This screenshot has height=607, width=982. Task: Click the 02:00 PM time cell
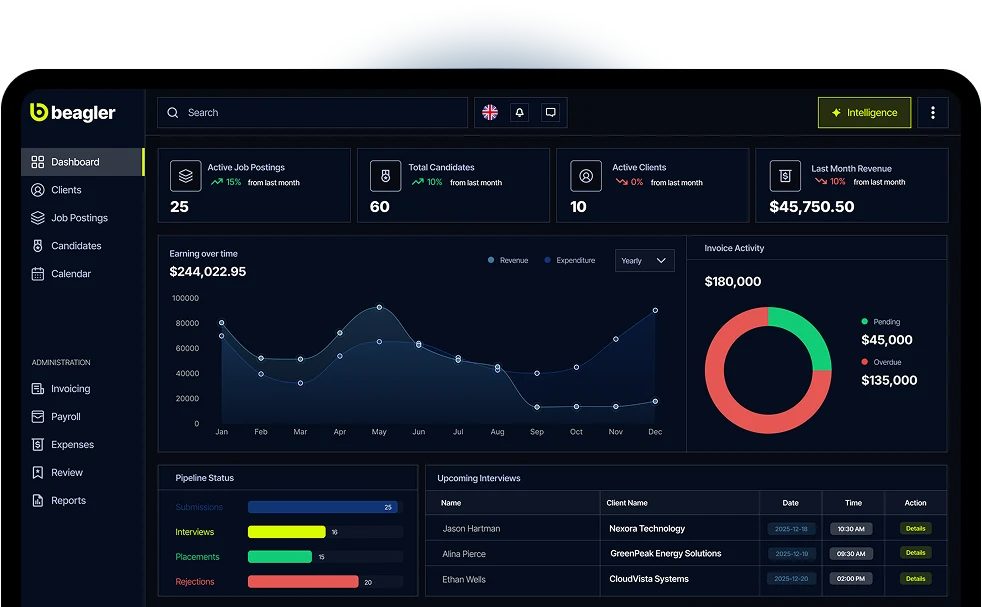[x=850, y=579]
